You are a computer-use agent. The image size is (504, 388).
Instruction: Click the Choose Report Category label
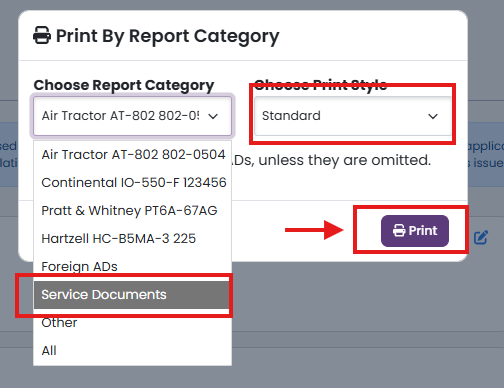click(124, 85)
